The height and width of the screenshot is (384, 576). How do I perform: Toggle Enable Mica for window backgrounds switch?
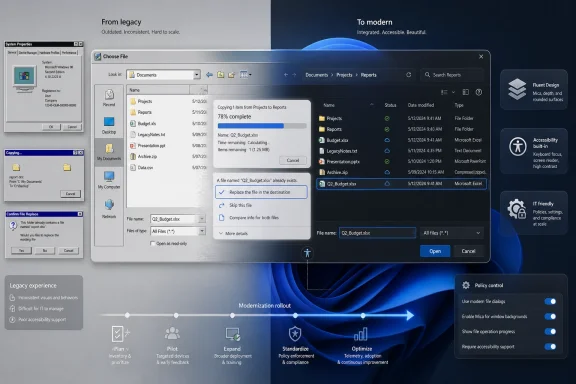550,316
